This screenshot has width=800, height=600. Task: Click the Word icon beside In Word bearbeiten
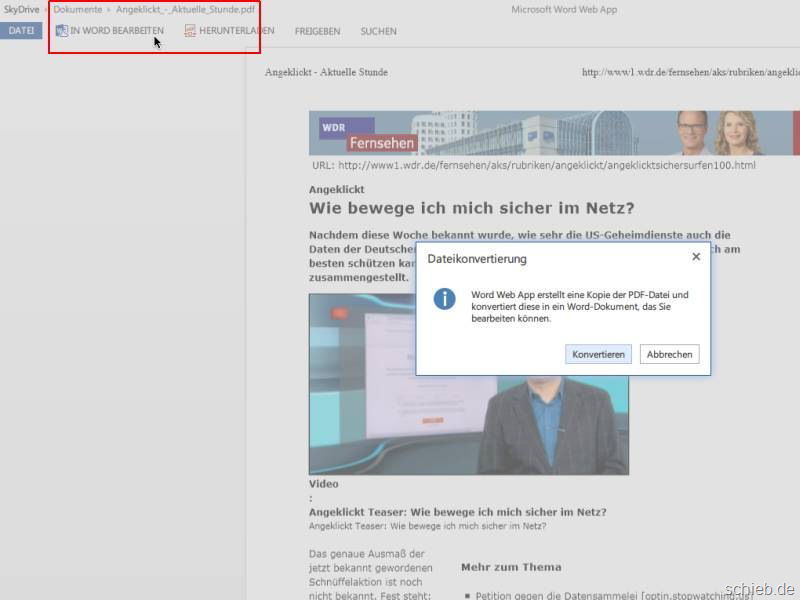click(62, 31)
